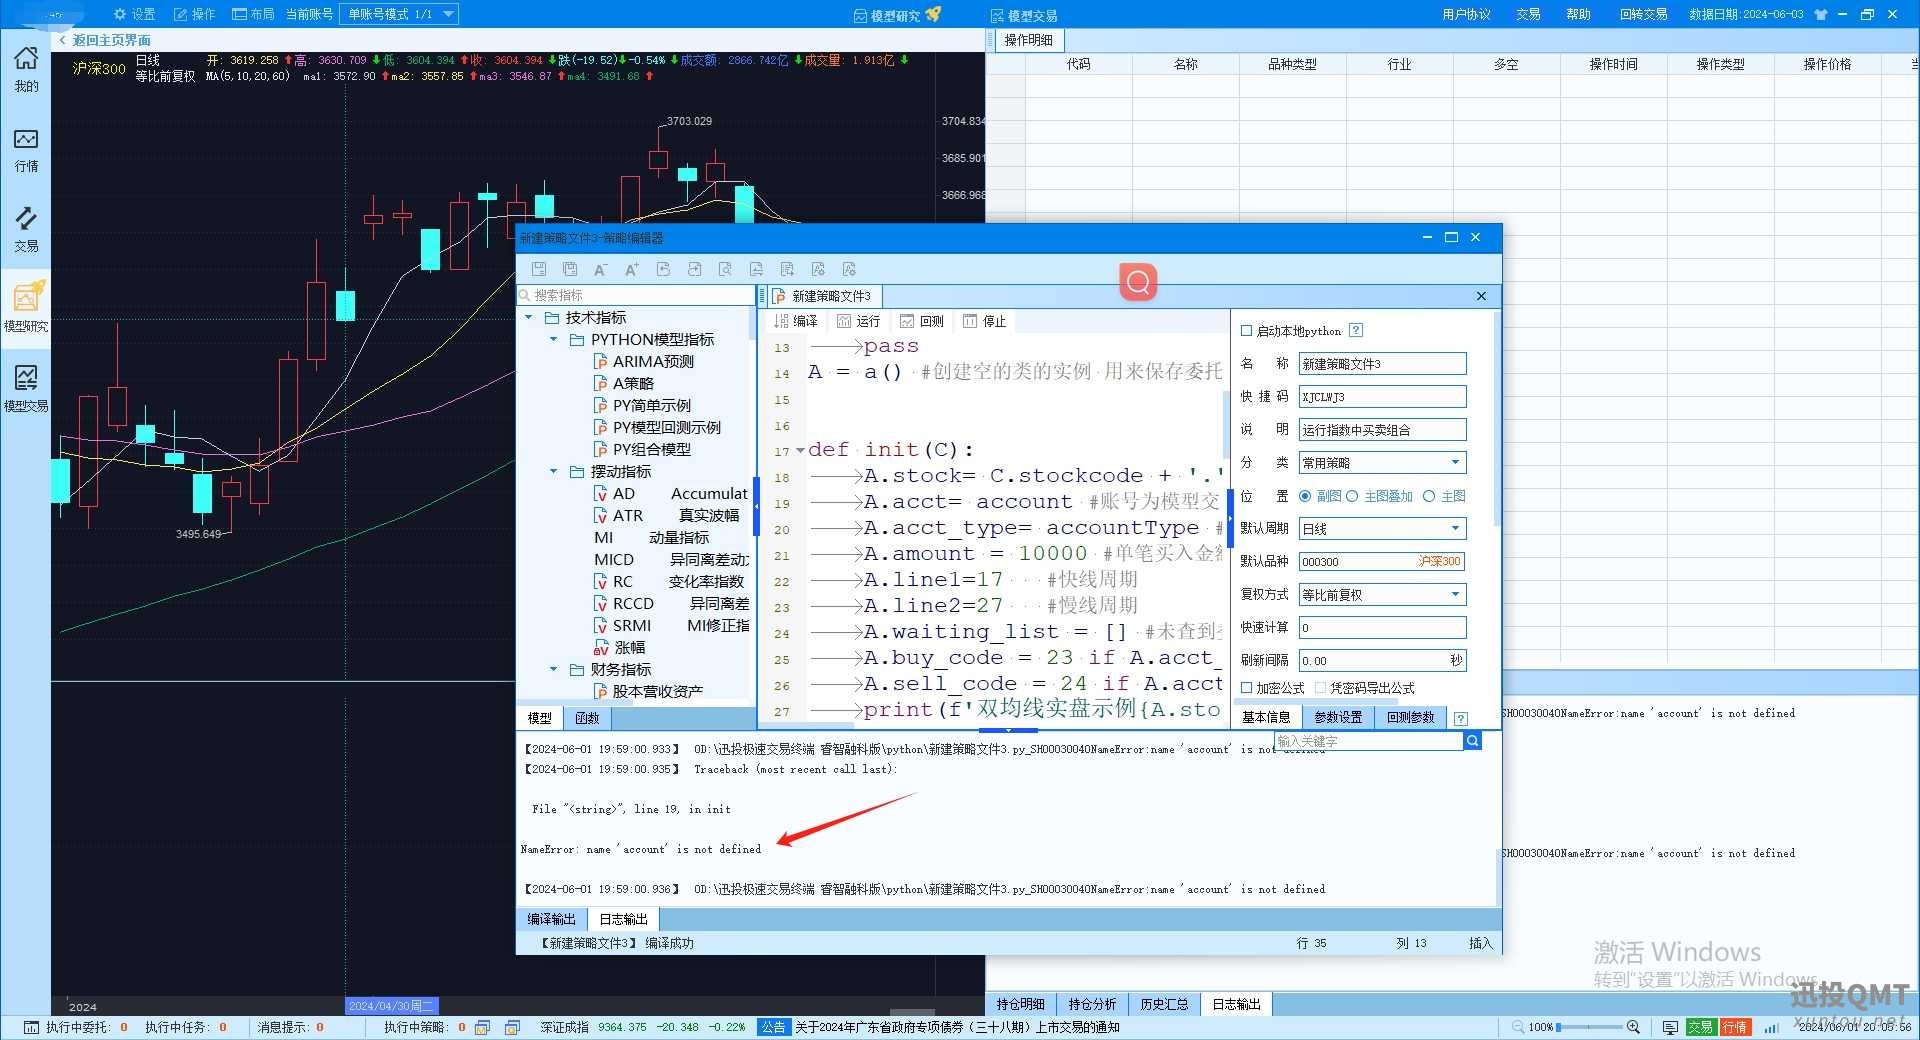Click the 公告 announcement badge
Image resolution: width=1920 pixels, height=1040 pixels.
[773, 1027]
